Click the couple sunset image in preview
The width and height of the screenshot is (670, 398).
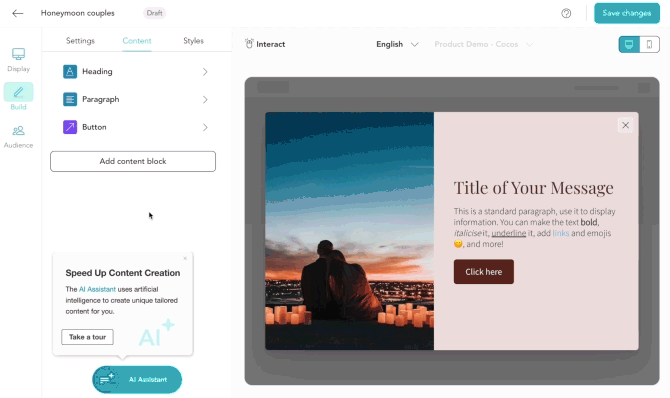pos(350,231)
